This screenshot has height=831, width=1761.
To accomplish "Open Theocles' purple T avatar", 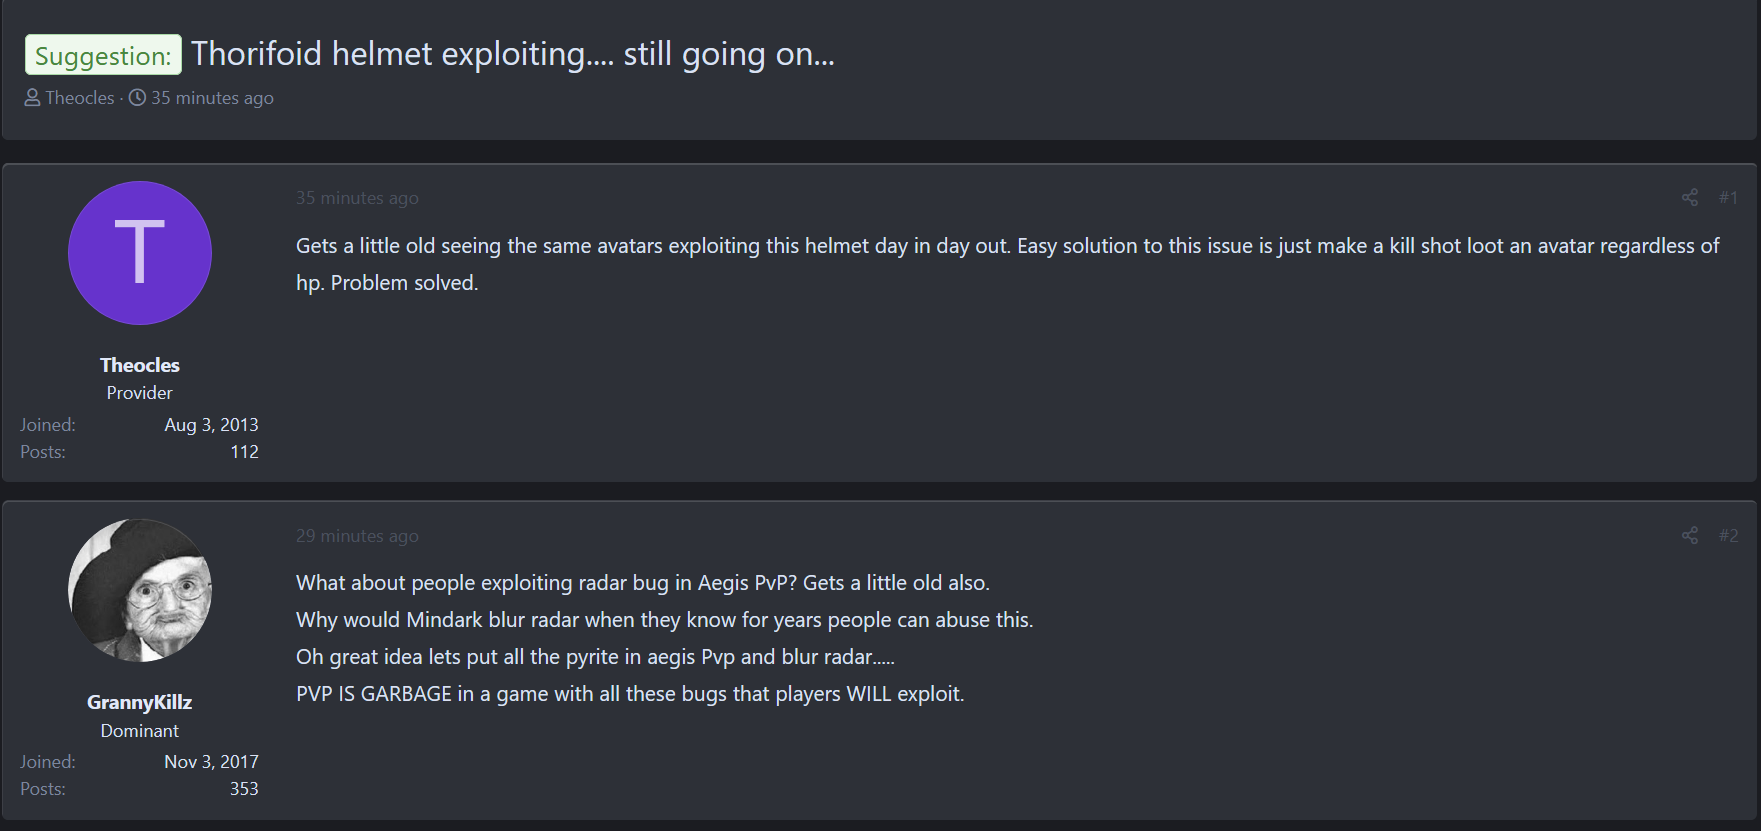I will (x=140, y=253).
